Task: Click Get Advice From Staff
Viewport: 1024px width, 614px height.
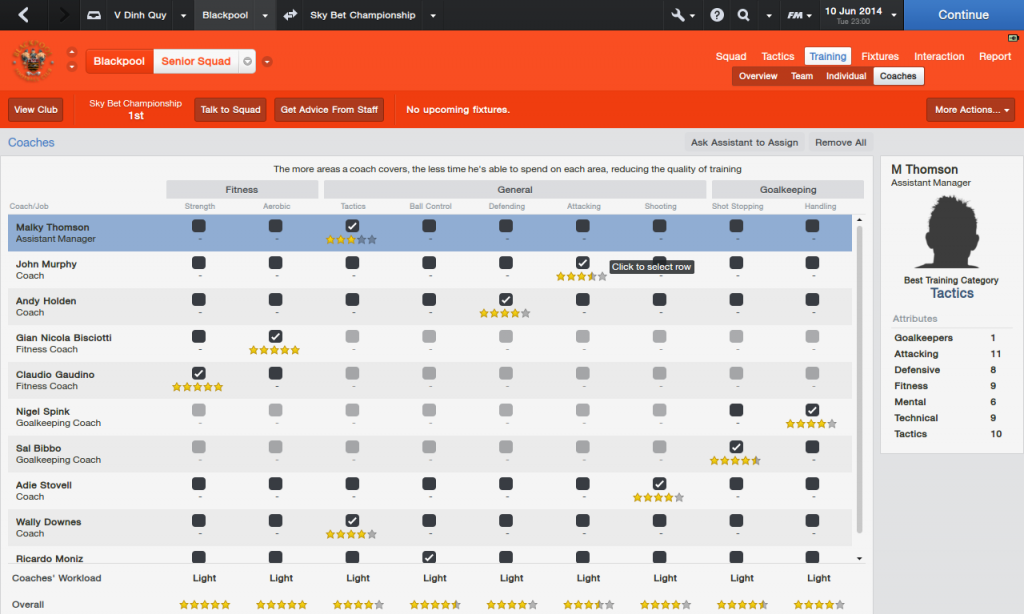Action: point(329,110)
